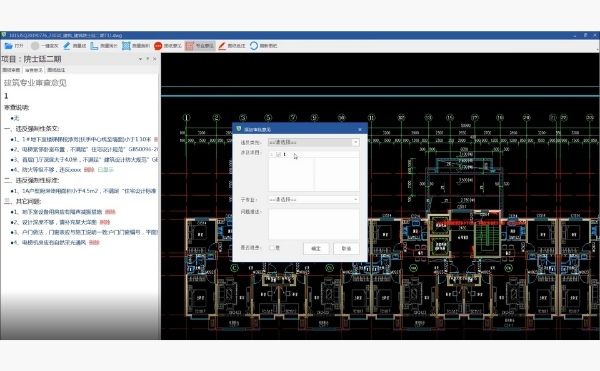Select the gray circle one-key gray tool

coord(35,46)
